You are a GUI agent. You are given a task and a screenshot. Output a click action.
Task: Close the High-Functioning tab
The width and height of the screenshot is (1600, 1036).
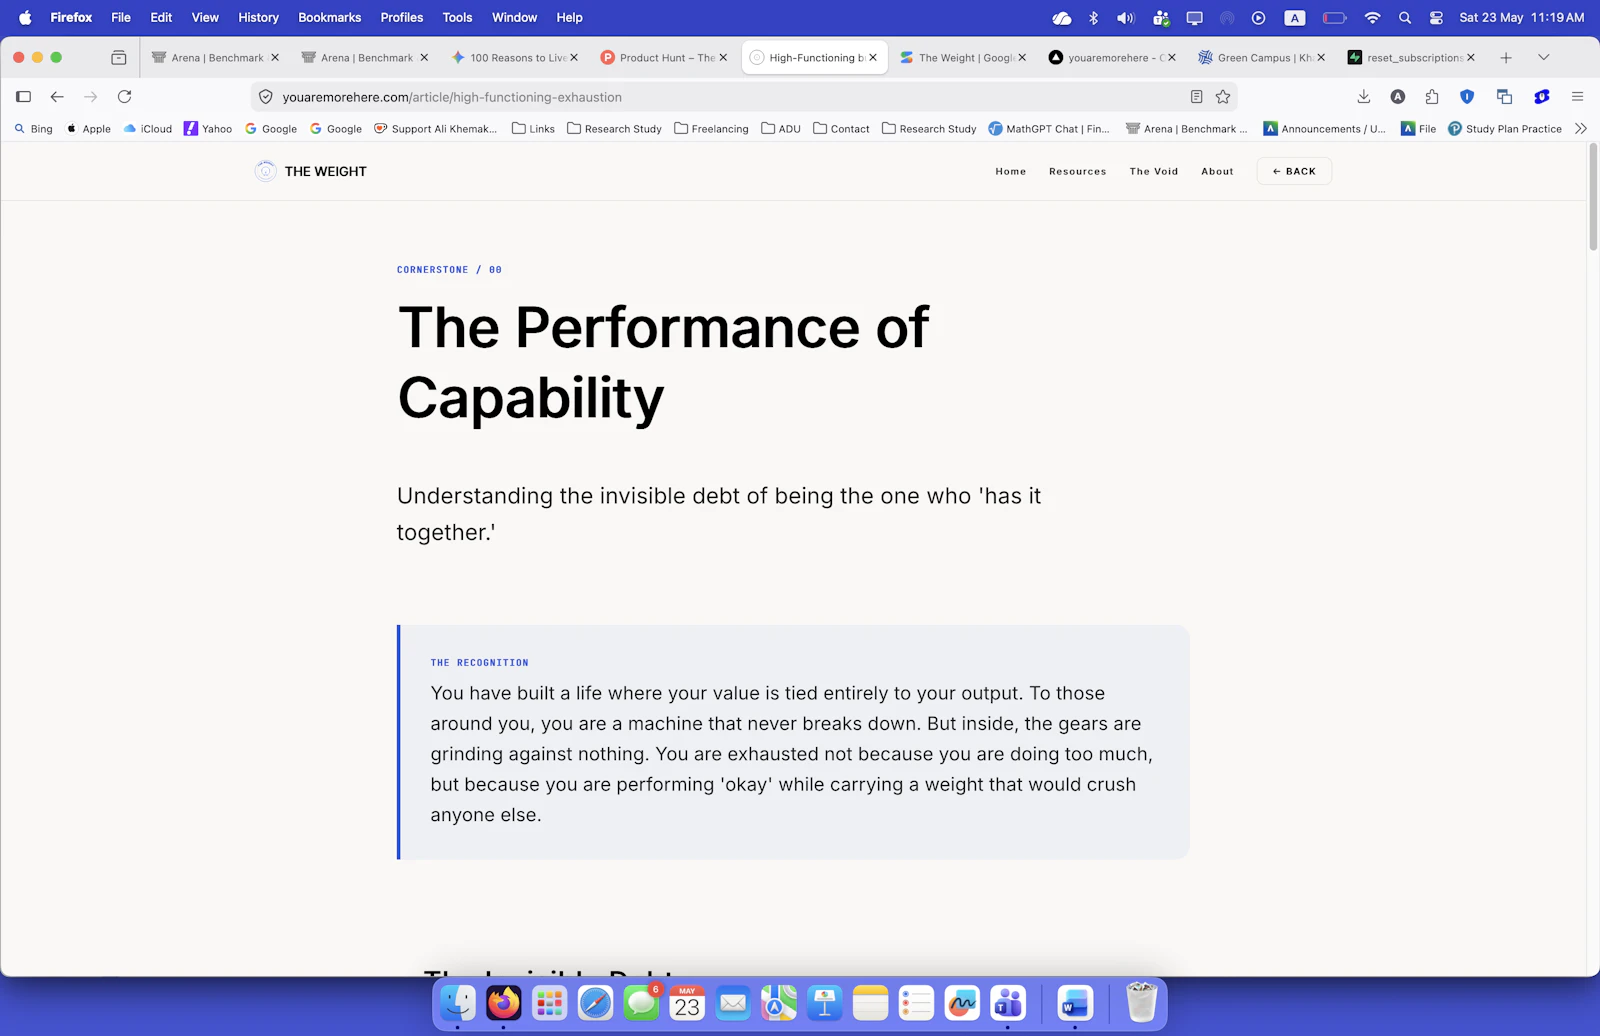tap(873, 58)
